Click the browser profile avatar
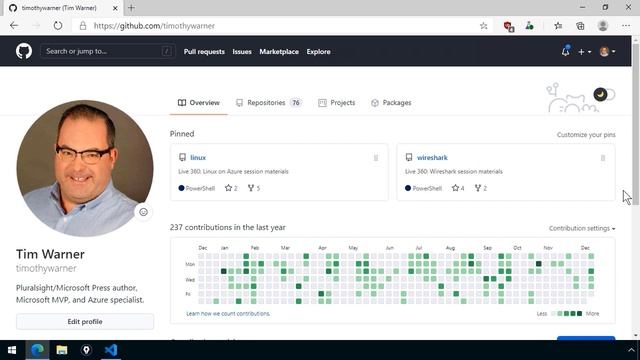The width and height of the screenshot is (640, 360). pos(603,26)
